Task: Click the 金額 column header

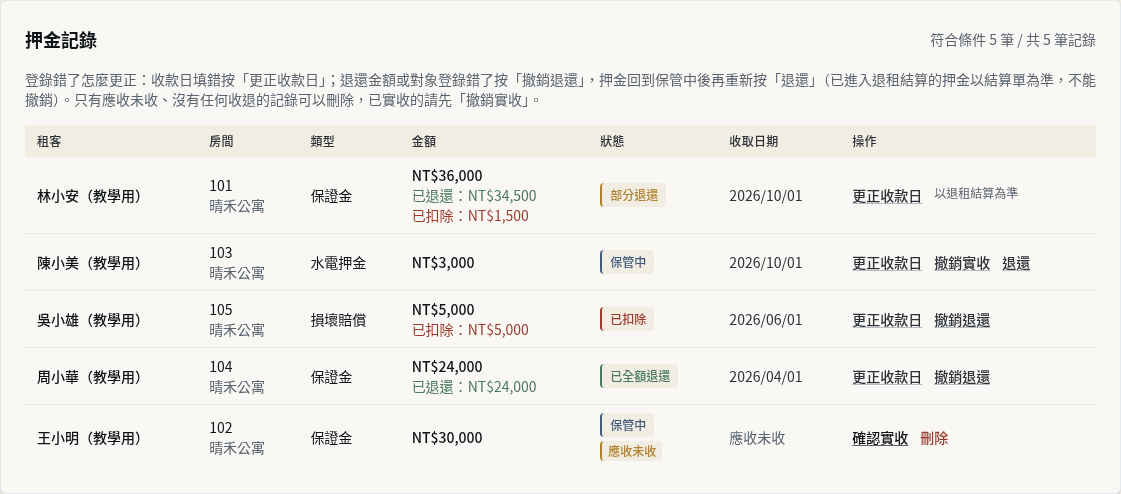Action: click(424, 142)
